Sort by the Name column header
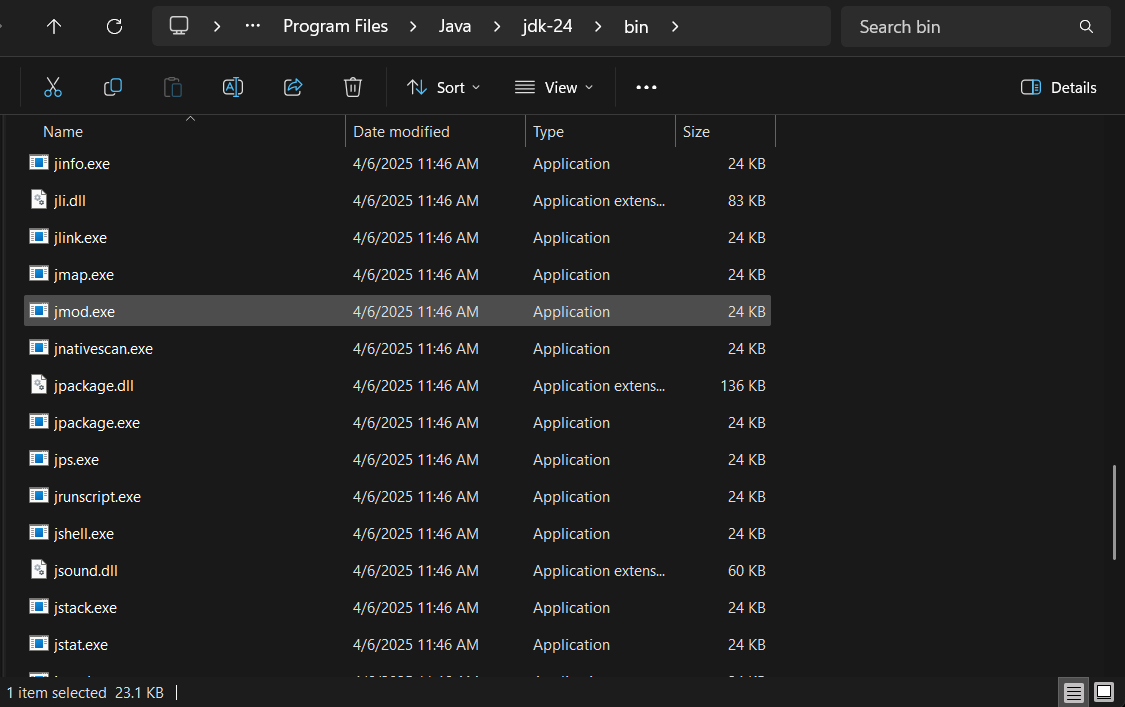This screenshot has height=707, width=1125. coord(62,132)
